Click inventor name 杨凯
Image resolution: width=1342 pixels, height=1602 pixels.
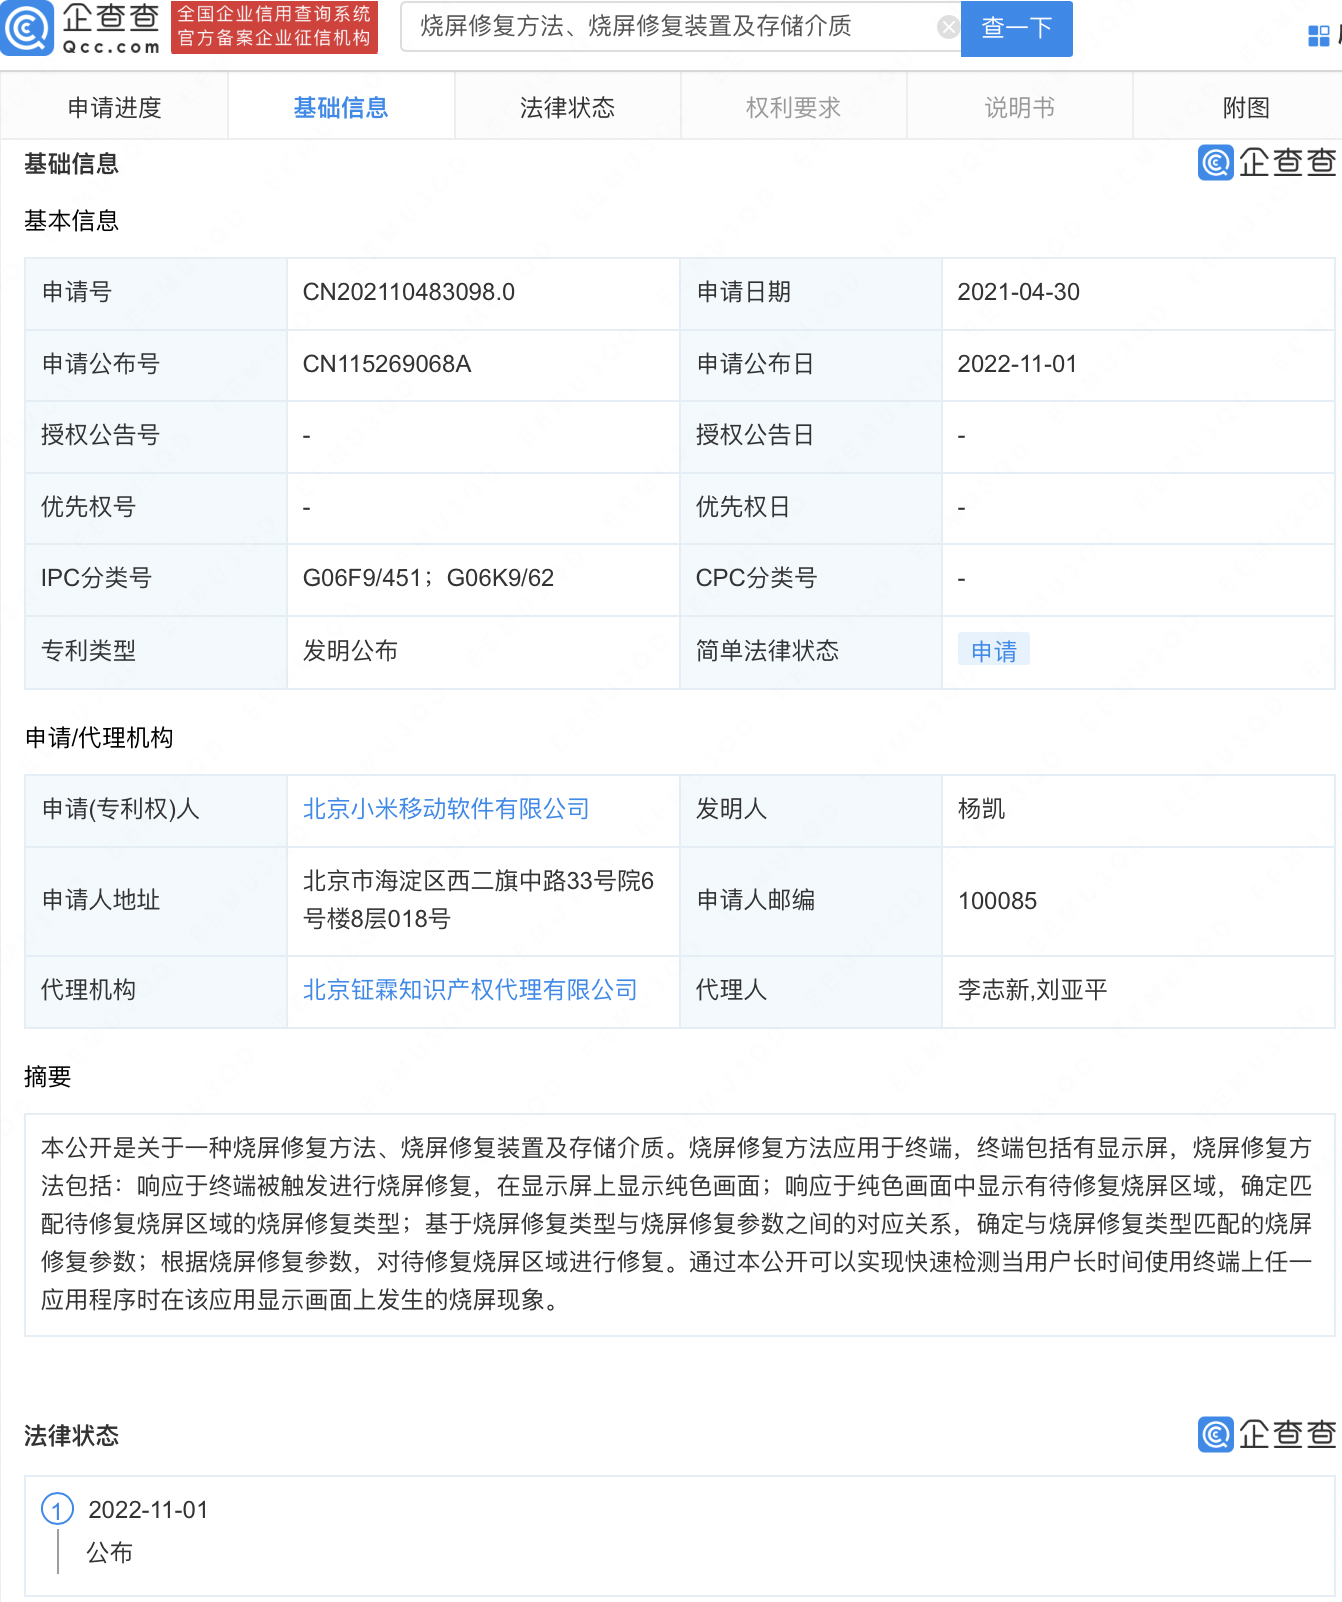(x=982, y=808)
